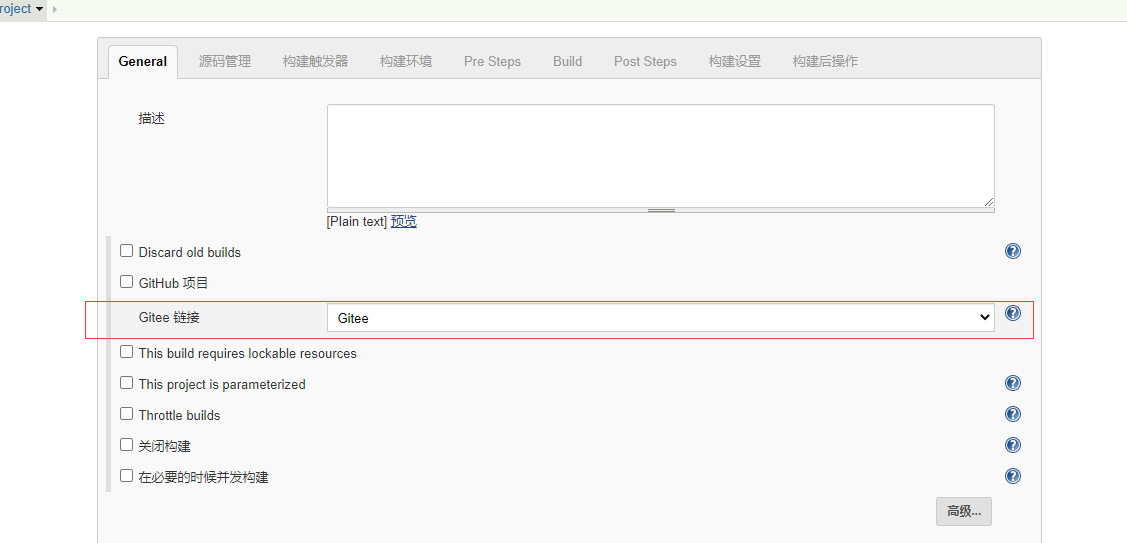Image resolution: width=1127 pixels, height=543 pixels.
Task: Switch to the 源码管理 tab
Action: tap(225, 62)
